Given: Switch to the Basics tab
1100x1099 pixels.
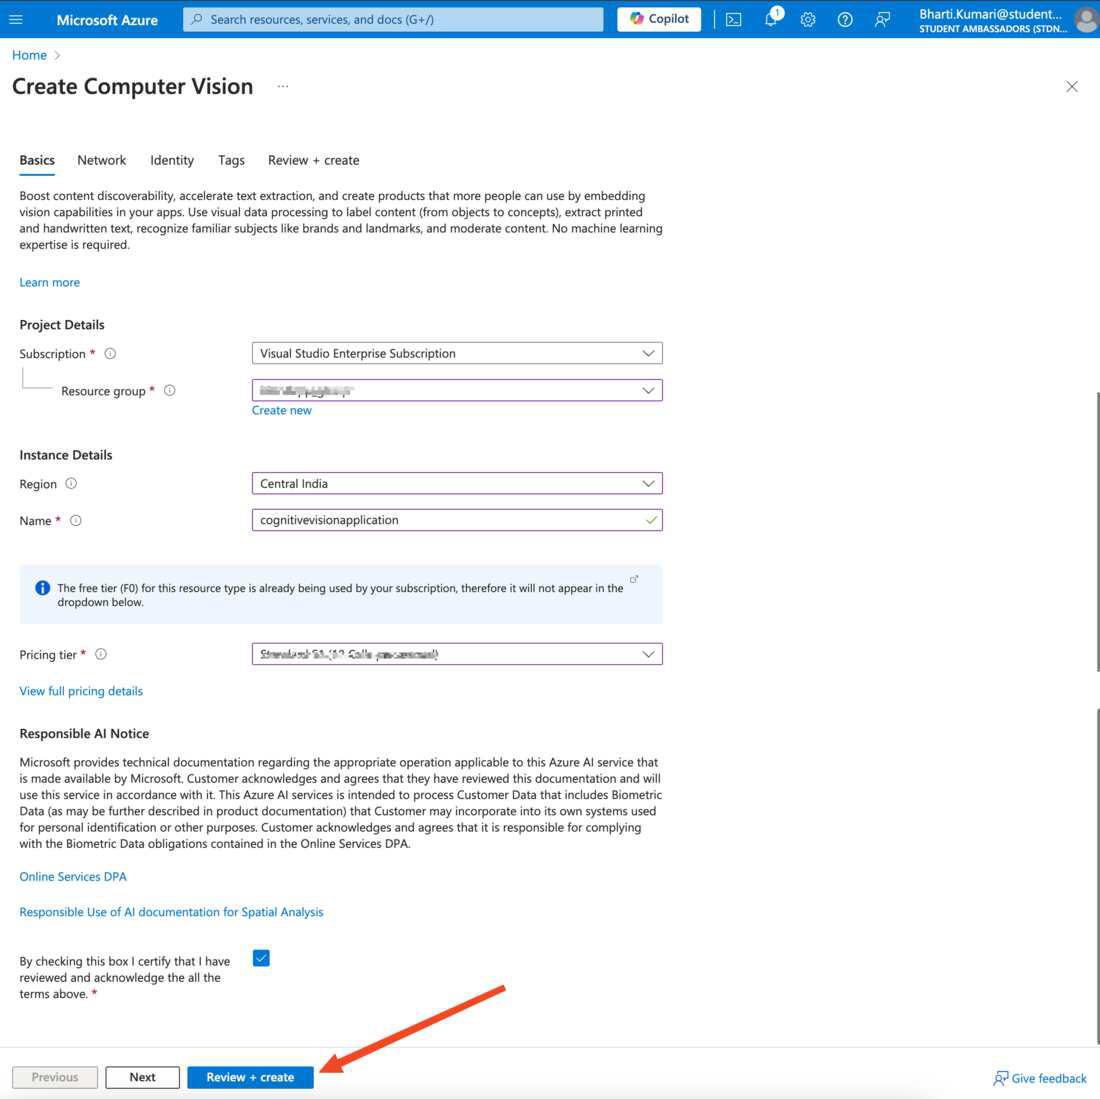Looking at the screenshot, I should (x=37, y=160).
